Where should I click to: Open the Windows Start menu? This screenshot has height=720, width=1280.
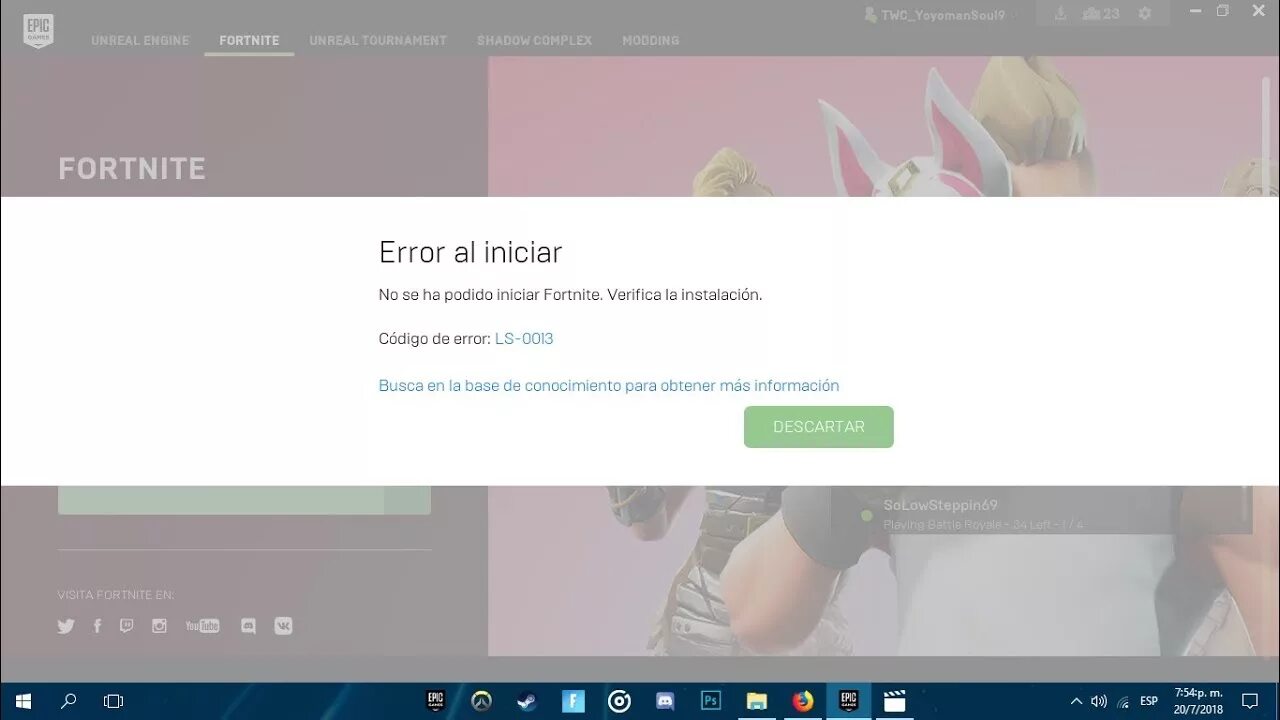23,701
